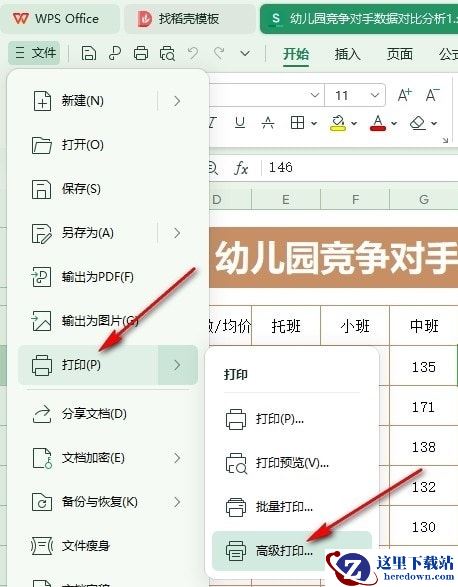Click the print icon in quick toolbar

(141, 53)
